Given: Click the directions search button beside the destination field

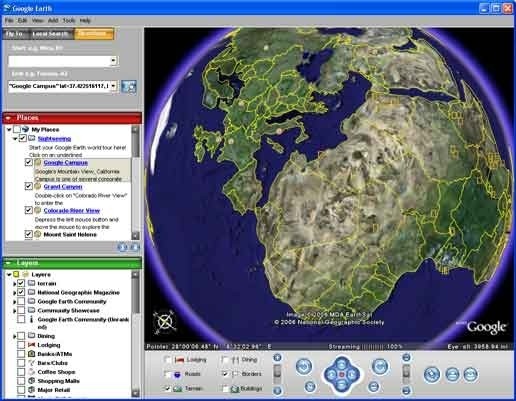Looking at the screenshot, I should pyautogui.click(x=129, y=86).
